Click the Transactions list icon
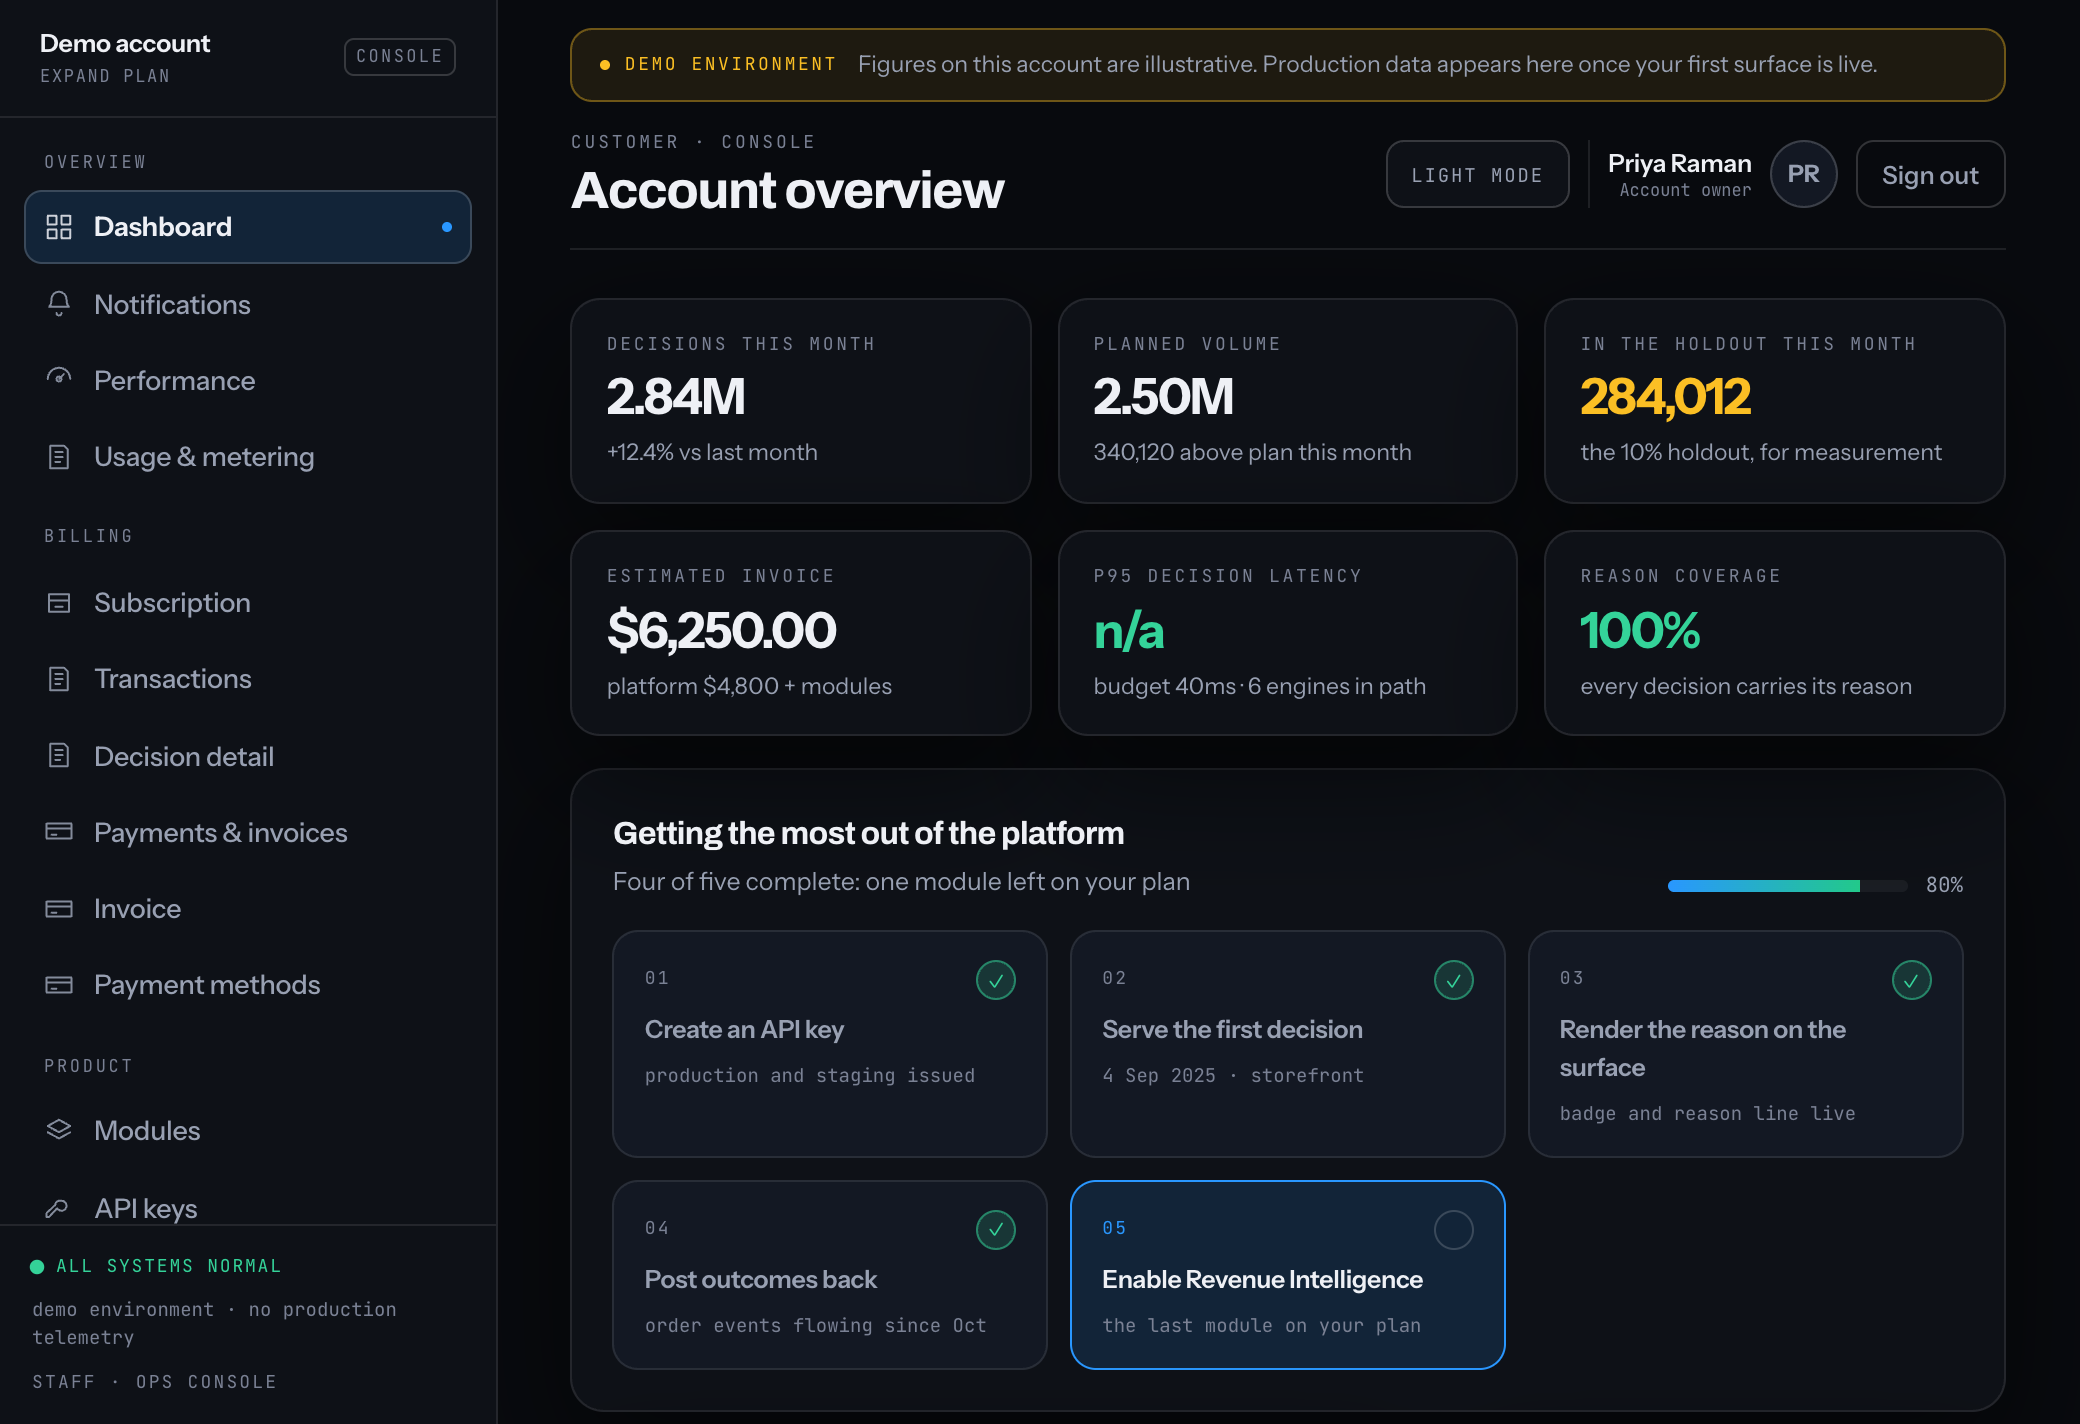 (59, 679)
